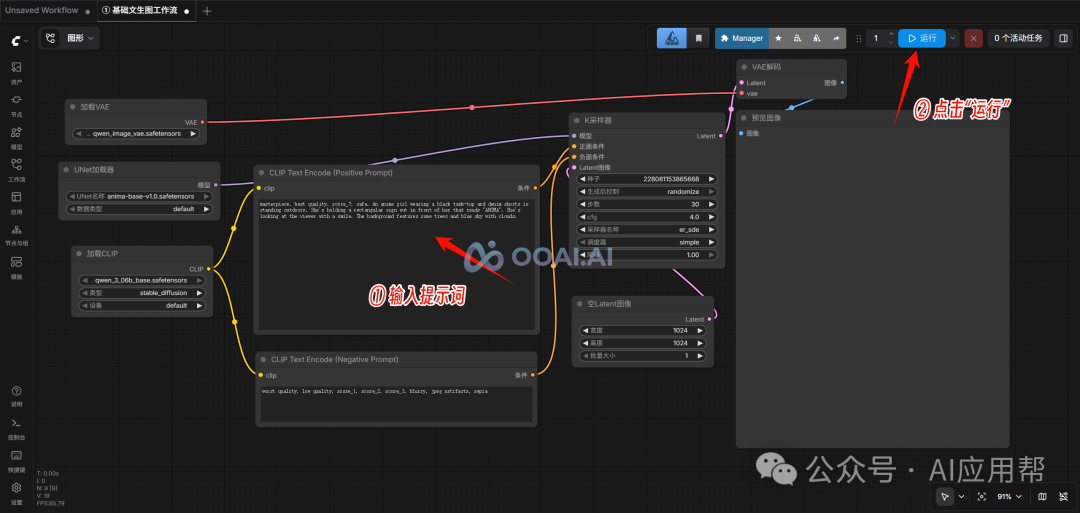Open the 模板 (templates) sidebar panel
Viewport: 1080px width, 513px height.
pyautogui.click(x=16, y=266)
